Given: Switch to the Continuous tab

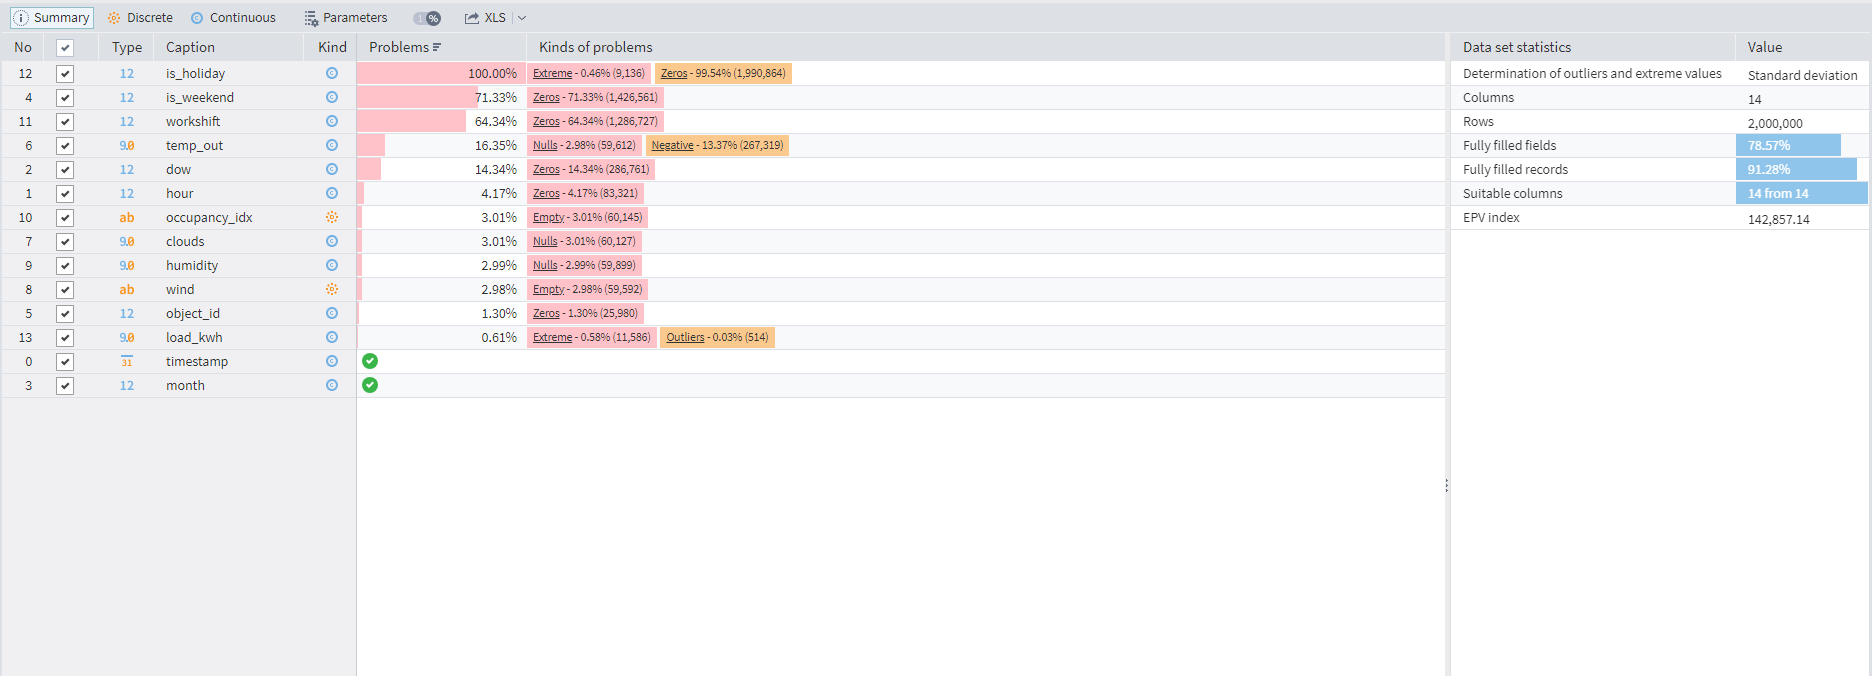Looking at the screenshot, I should (233, 18).
